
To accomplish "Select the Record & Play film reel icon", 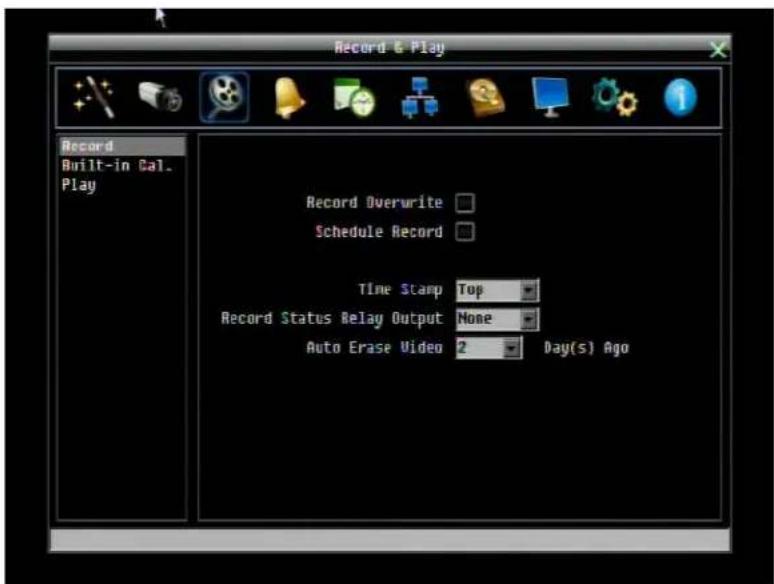I will pos(225,97).
